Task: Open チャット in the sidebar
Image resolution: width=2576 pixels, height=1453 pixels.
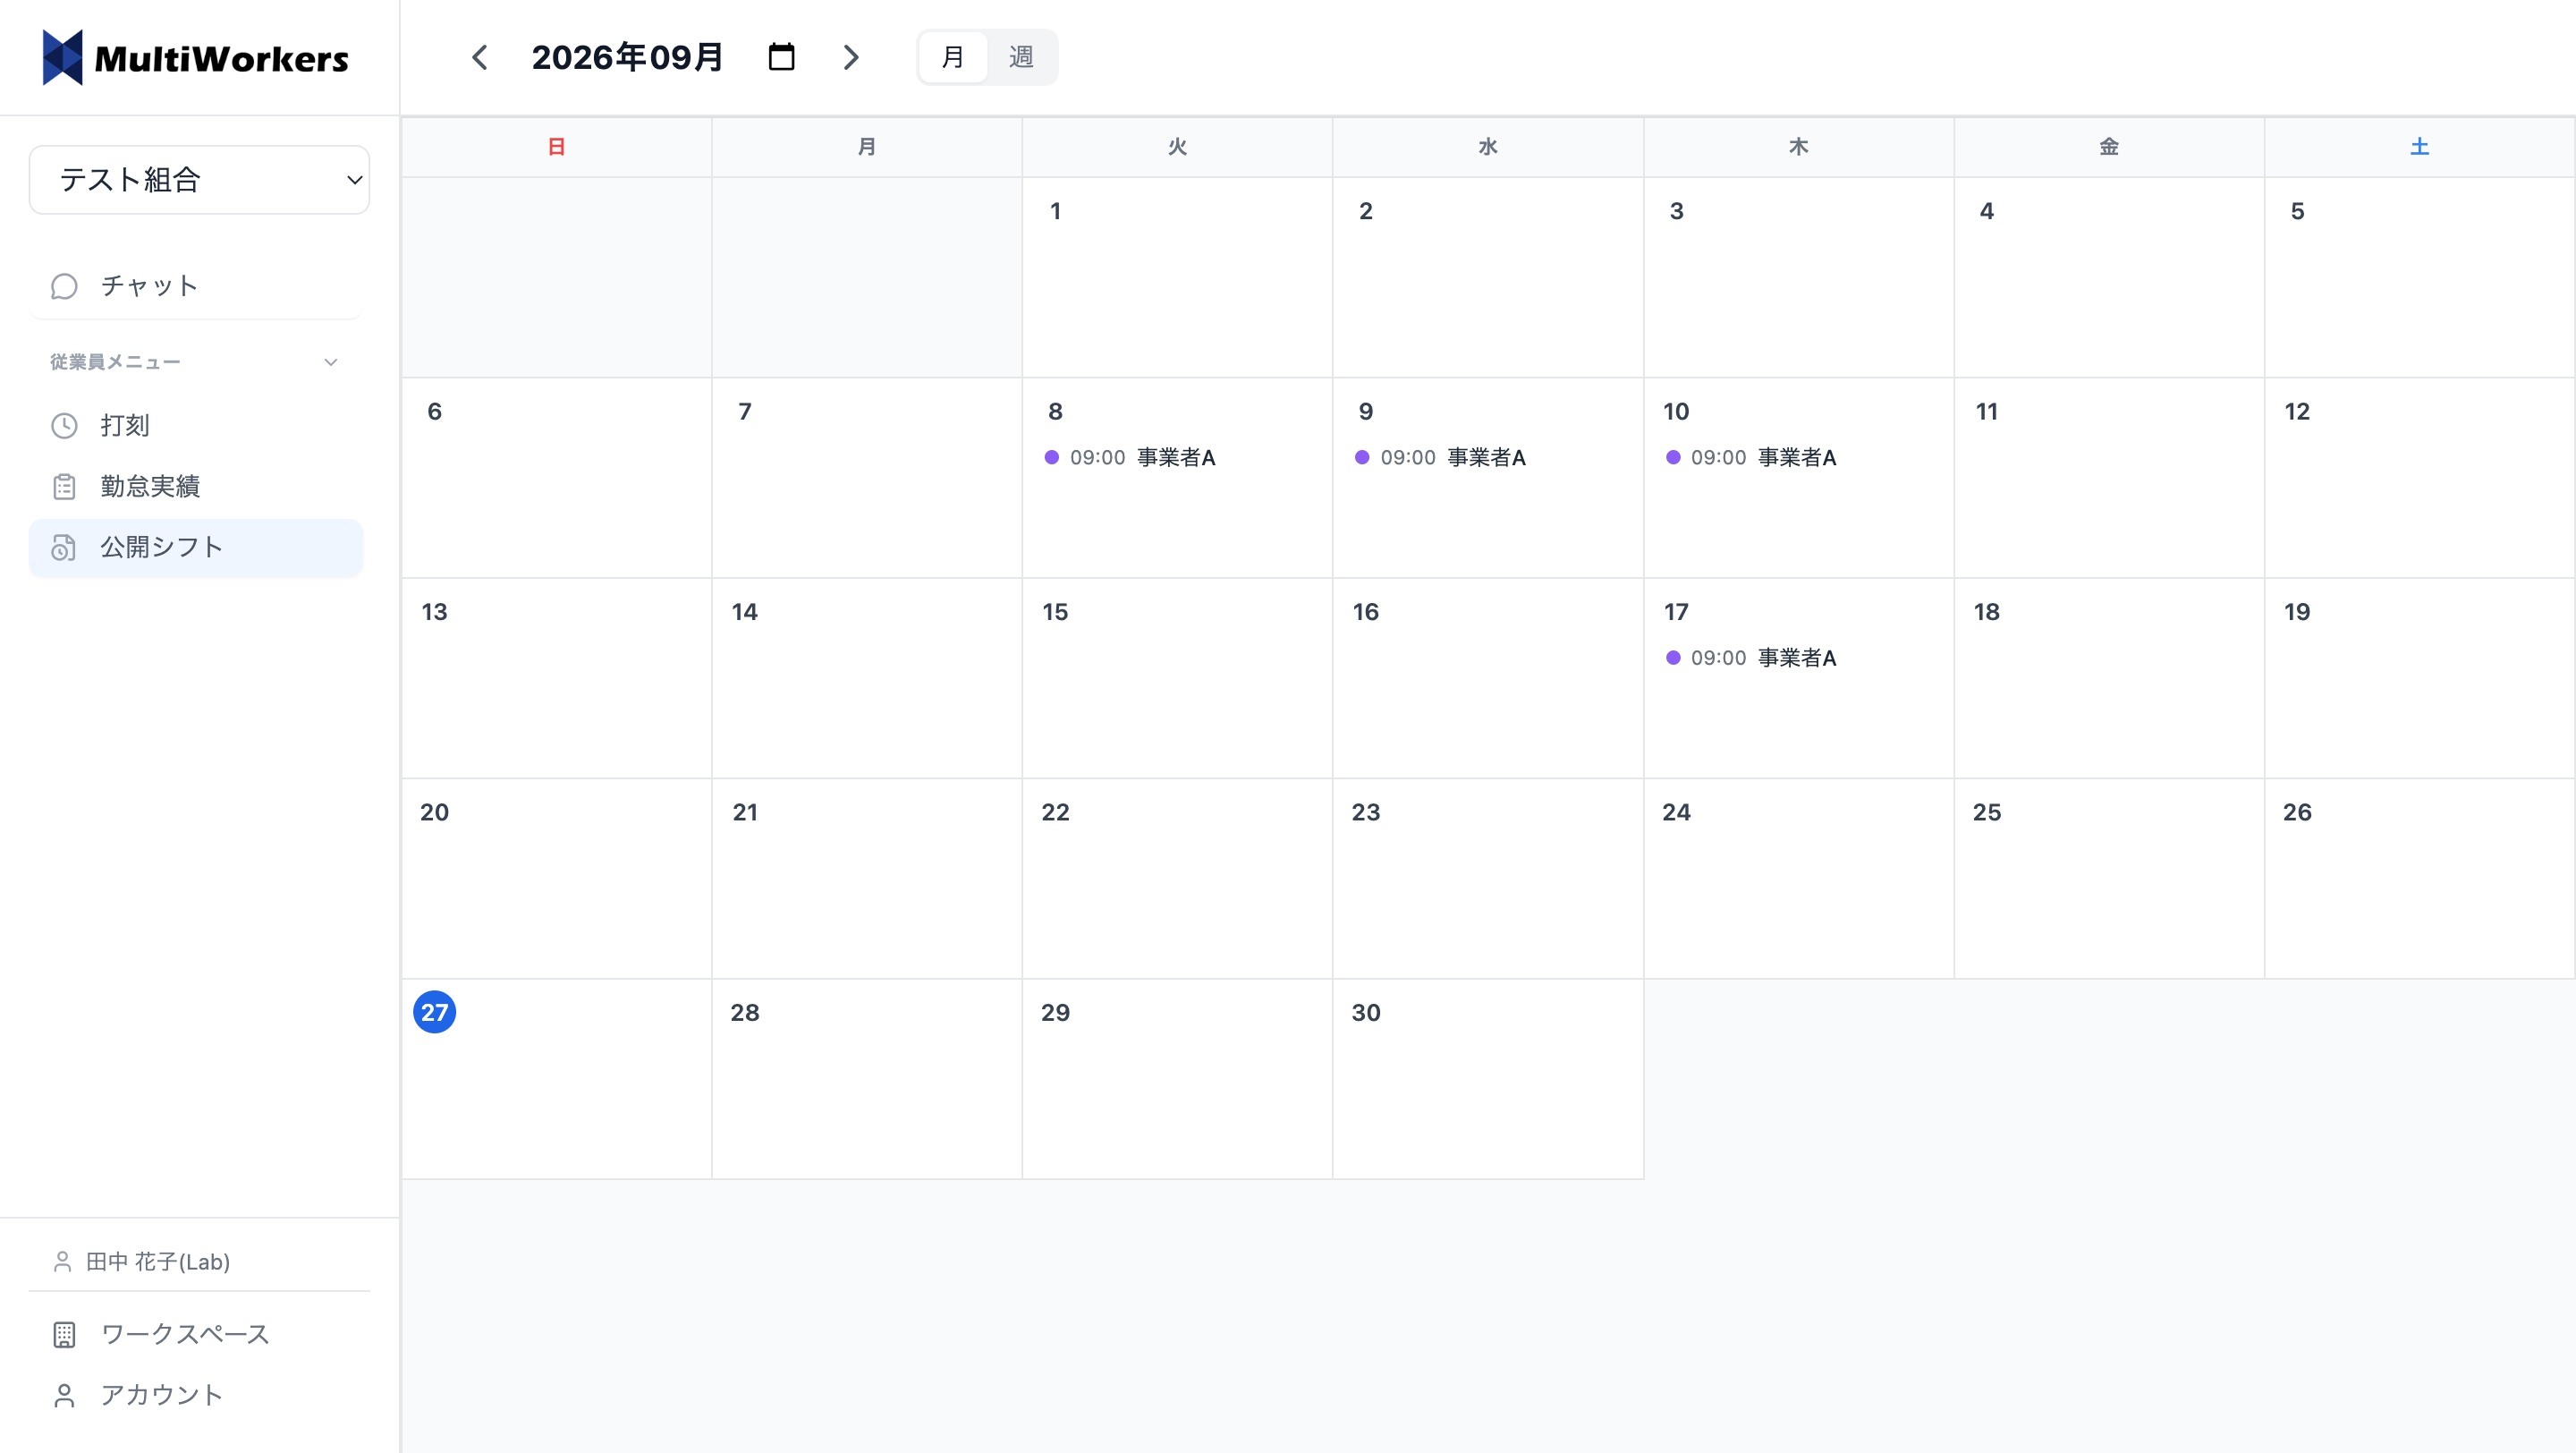Action: [195, 286]
